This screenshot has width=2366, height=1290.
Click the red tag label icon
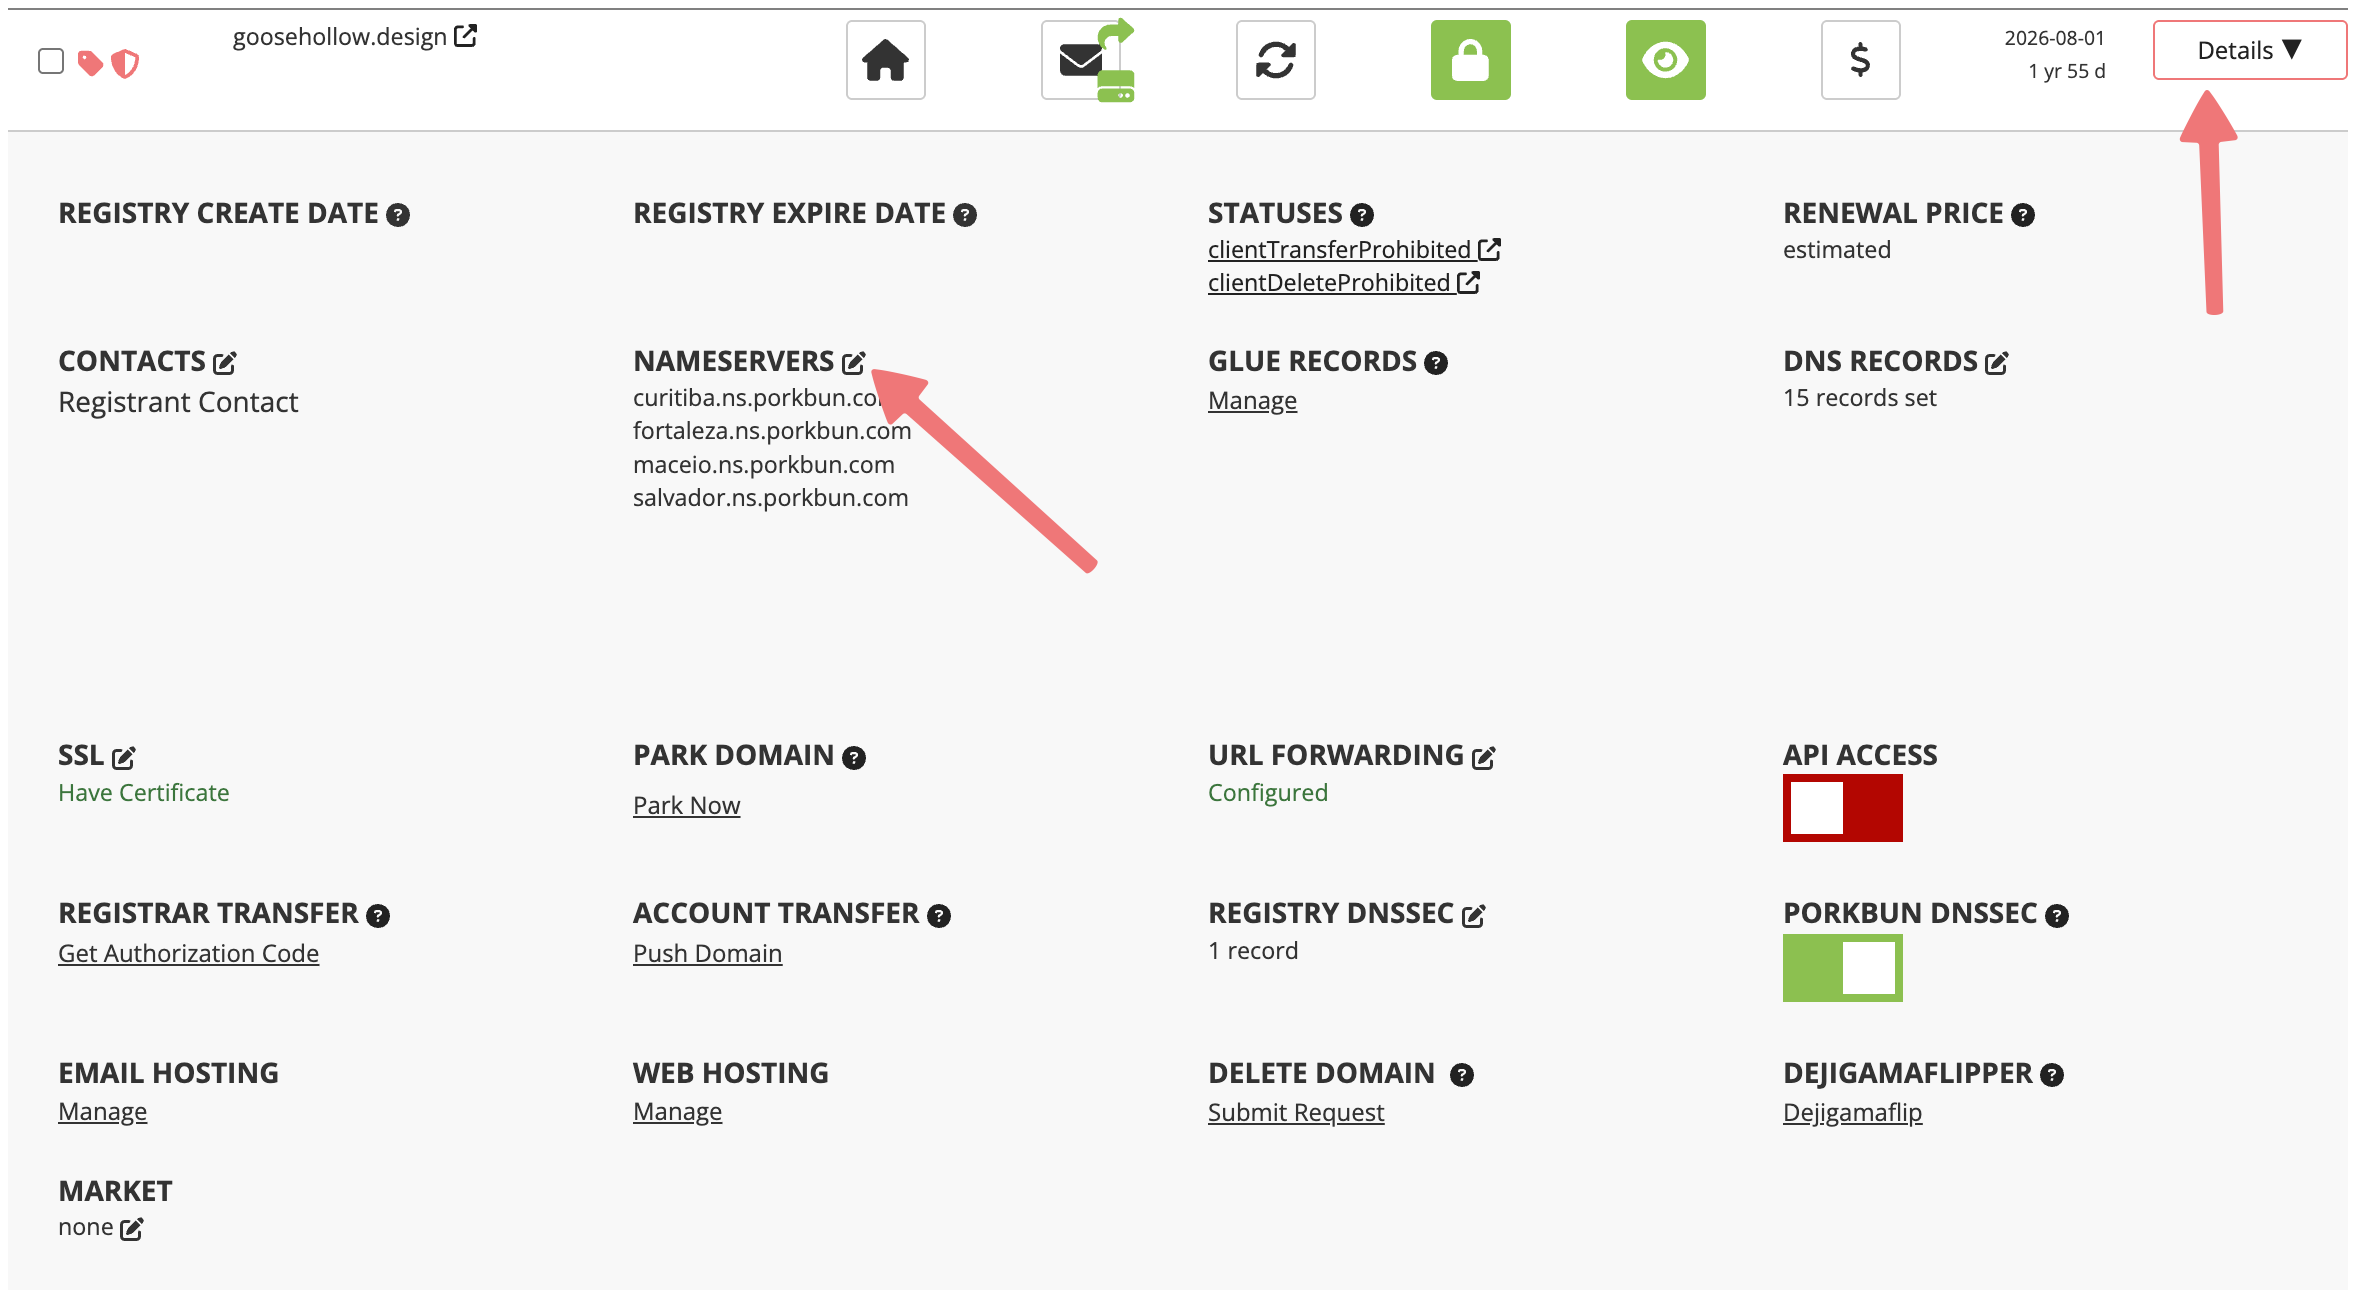click(x=91, y=63)
